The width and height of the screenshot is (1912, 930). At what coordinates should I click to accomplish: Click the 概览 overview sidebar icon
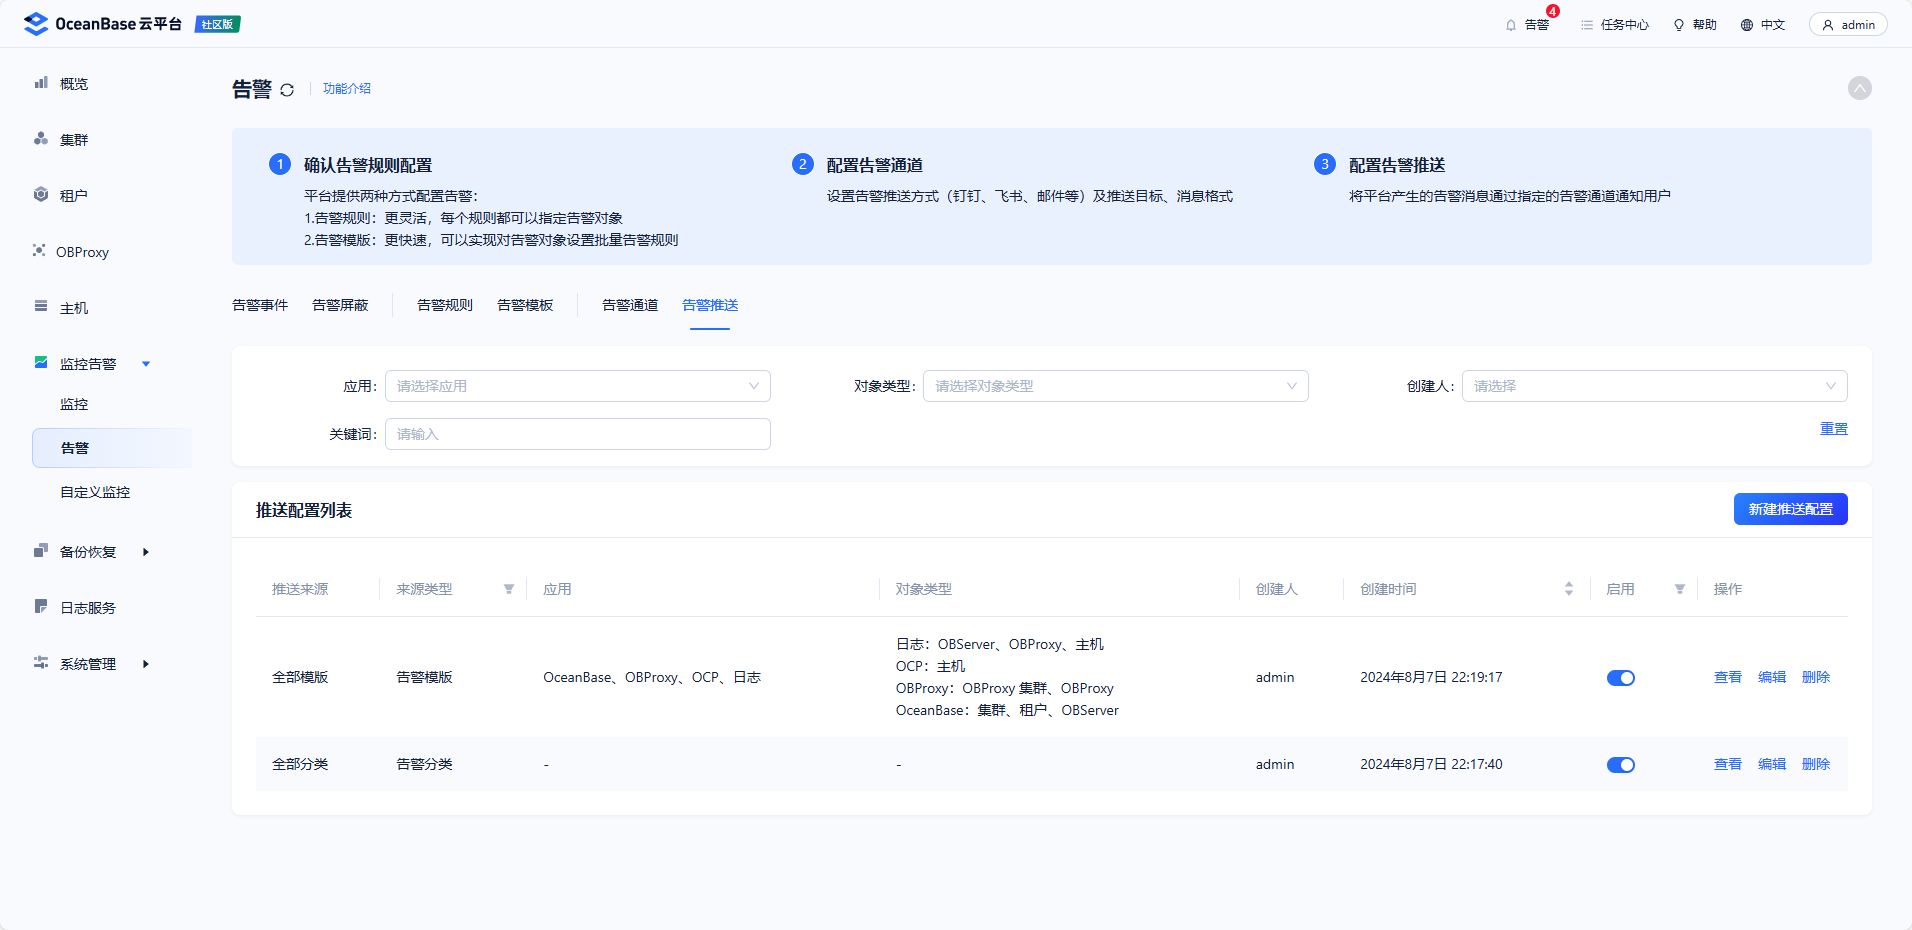coord(41,83)
